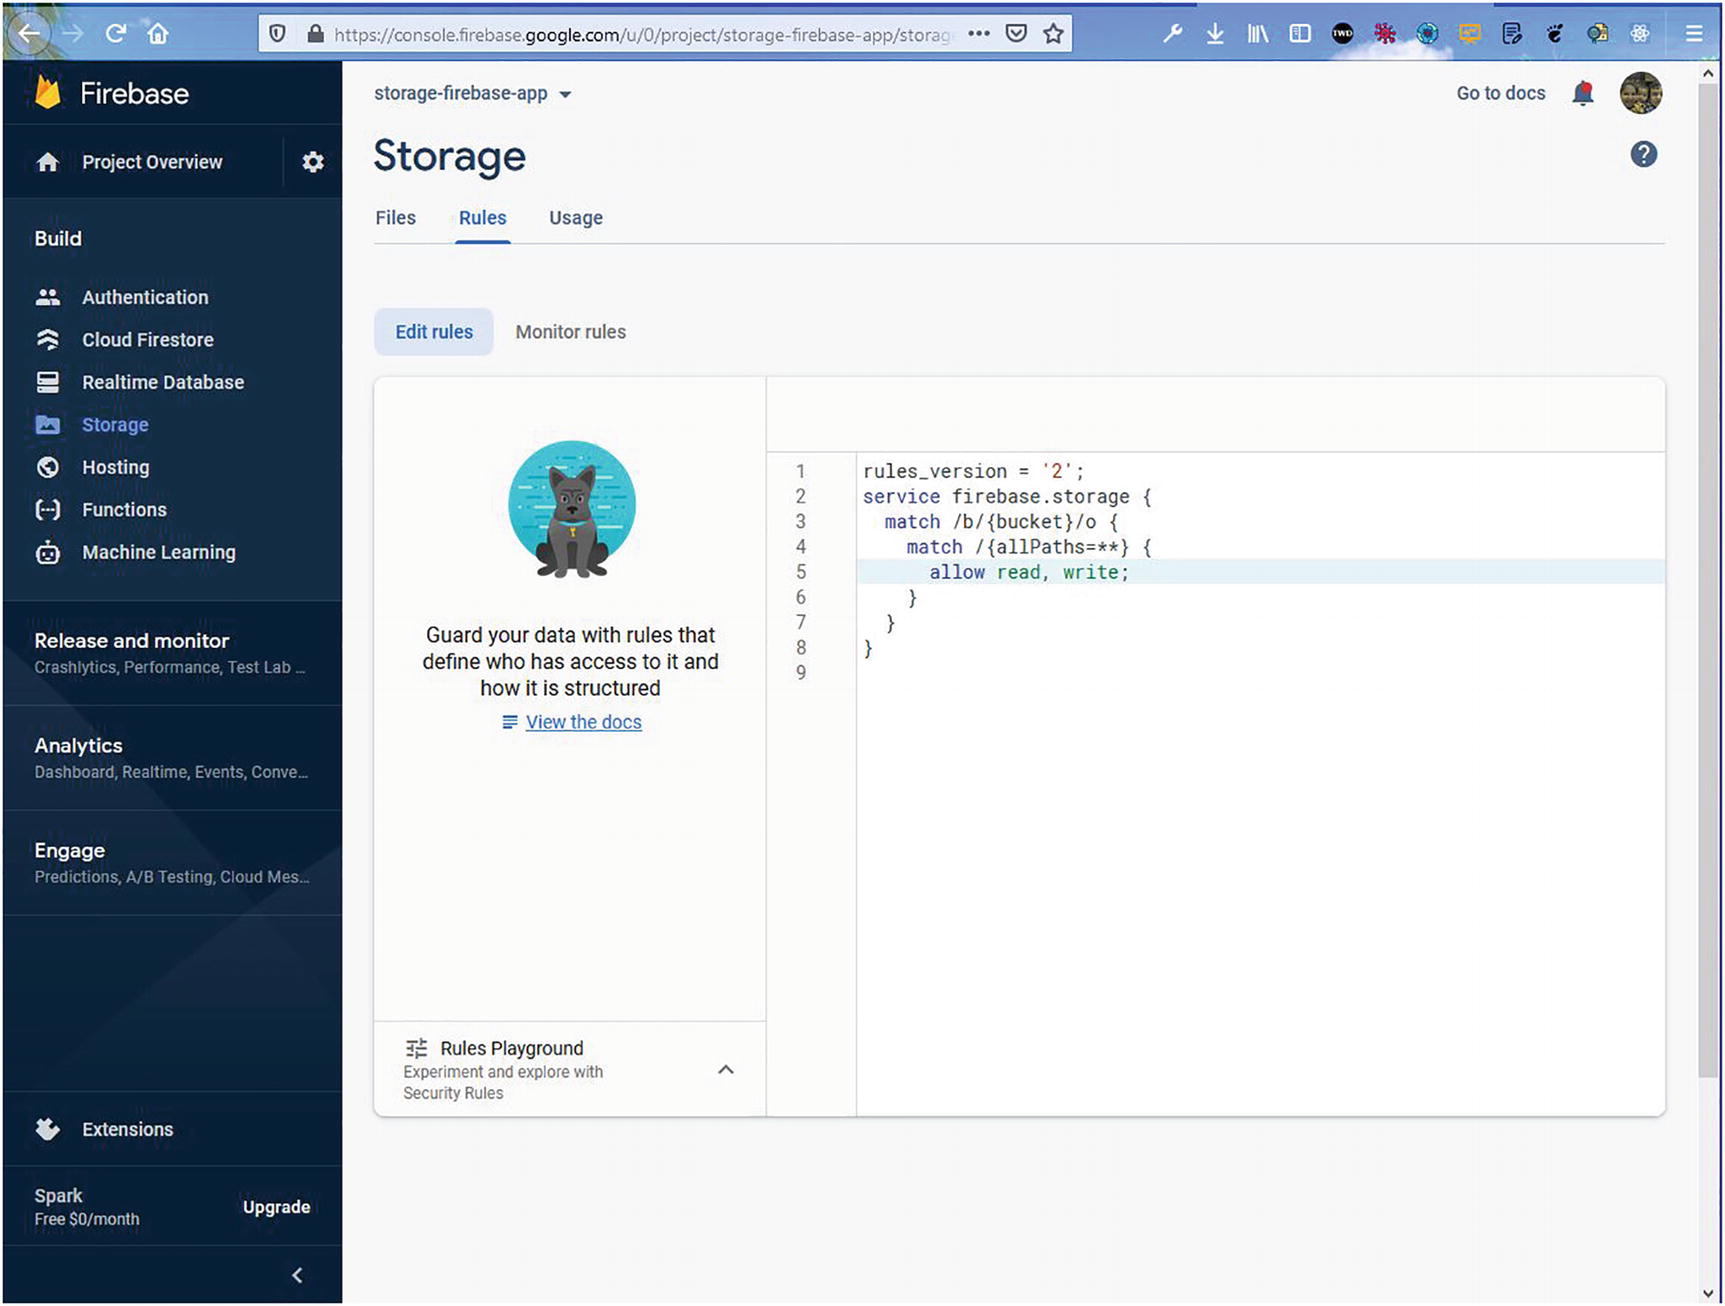Viewport: 1725px width, 1306px height.
Task: Open the Firefox downloads arrow icon
Action: click(1215, 34)
